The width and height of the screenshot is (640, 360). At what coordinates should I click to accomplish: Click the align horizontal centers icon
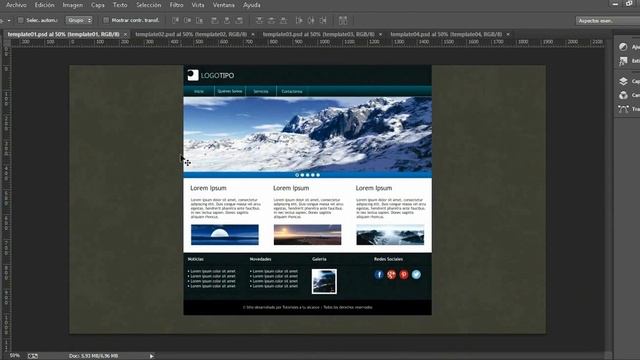[x=227, y=20]
